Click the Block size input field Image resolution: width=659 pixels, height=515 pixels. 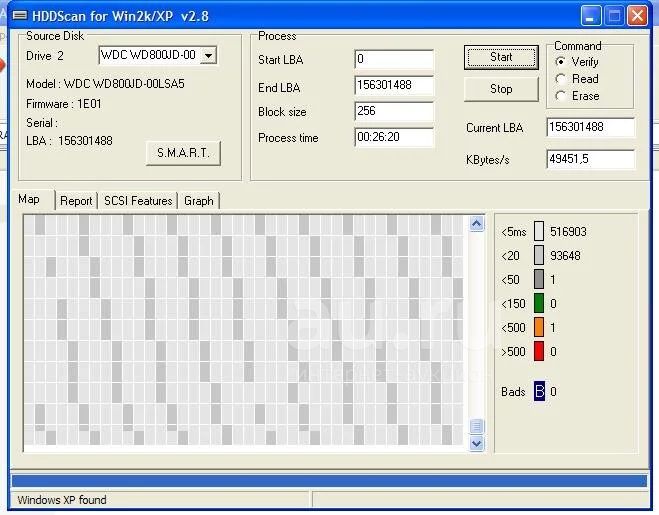click(394, 111)
